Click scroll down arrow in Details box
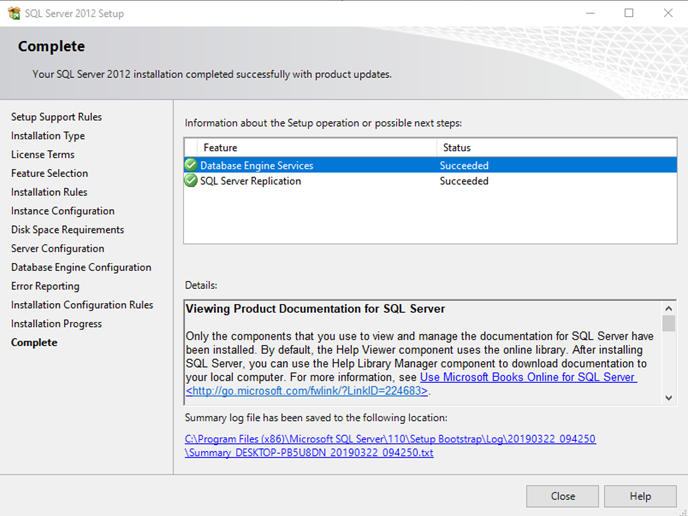688x516 pixels. (669, 398)
